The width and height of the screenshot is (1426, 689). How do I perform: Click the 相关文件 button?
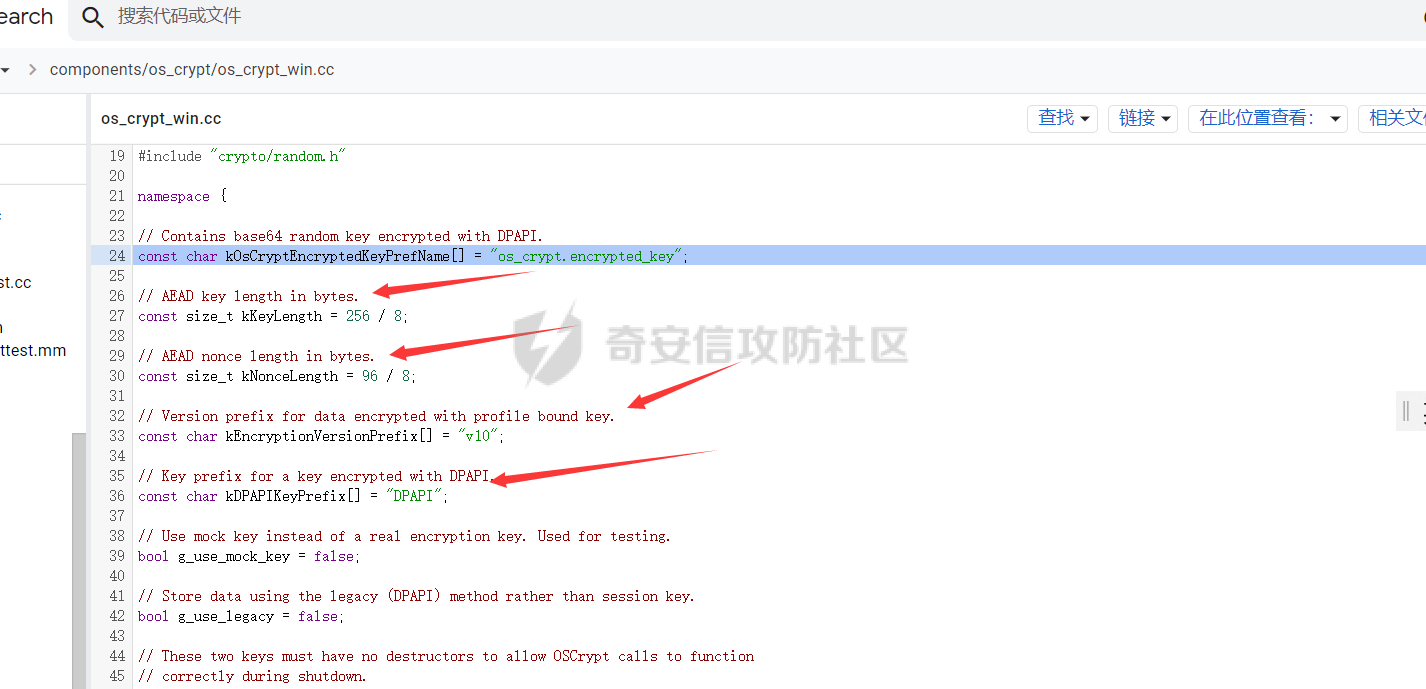(1394, 118)
